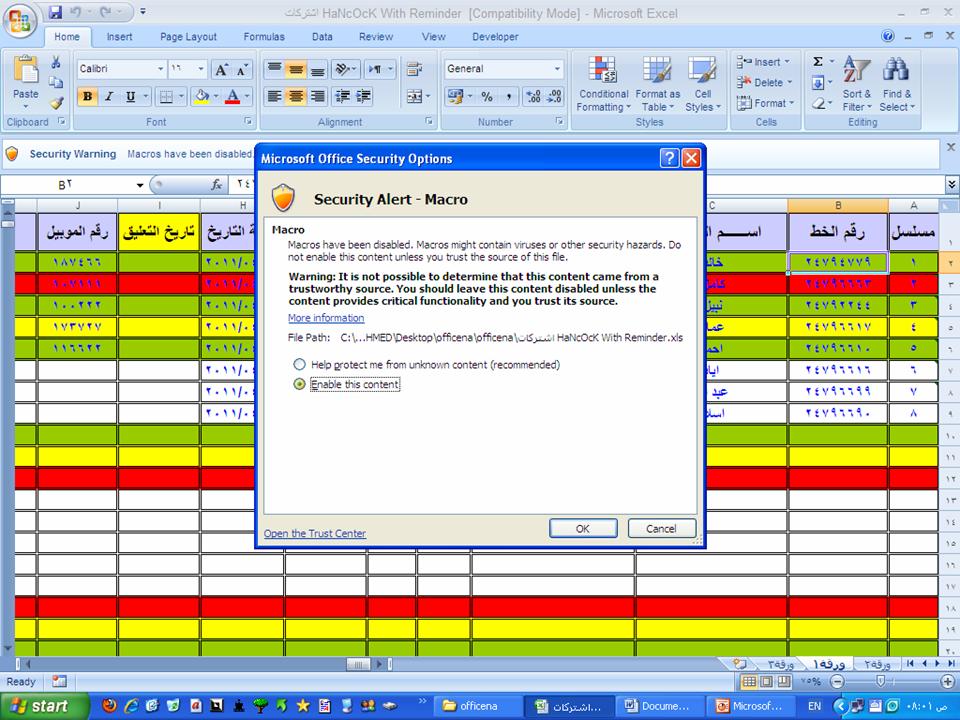Image resolution: width=960 pixels, height=720 pixels.
Task: Expand Format as Table gallery
Action: 658,84
